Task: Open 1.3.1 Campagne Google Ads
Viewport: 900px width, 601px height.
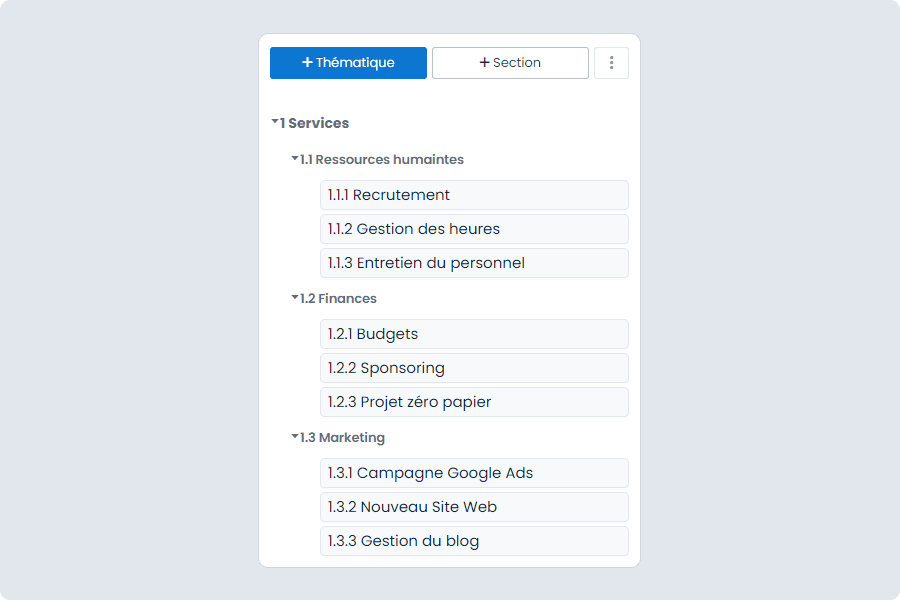Action: click(x=474, y=473)
